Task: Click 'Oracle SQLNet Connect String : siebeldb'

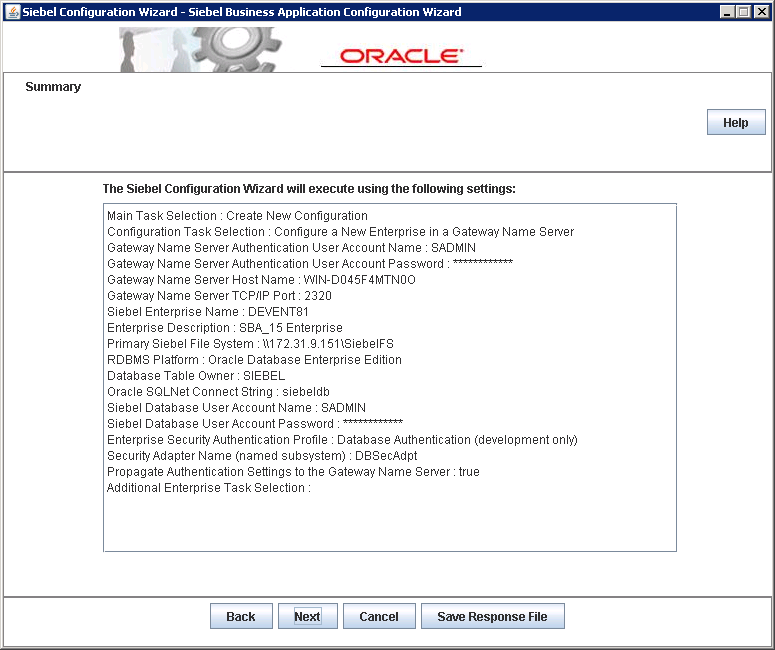Action: click(218, 391)
